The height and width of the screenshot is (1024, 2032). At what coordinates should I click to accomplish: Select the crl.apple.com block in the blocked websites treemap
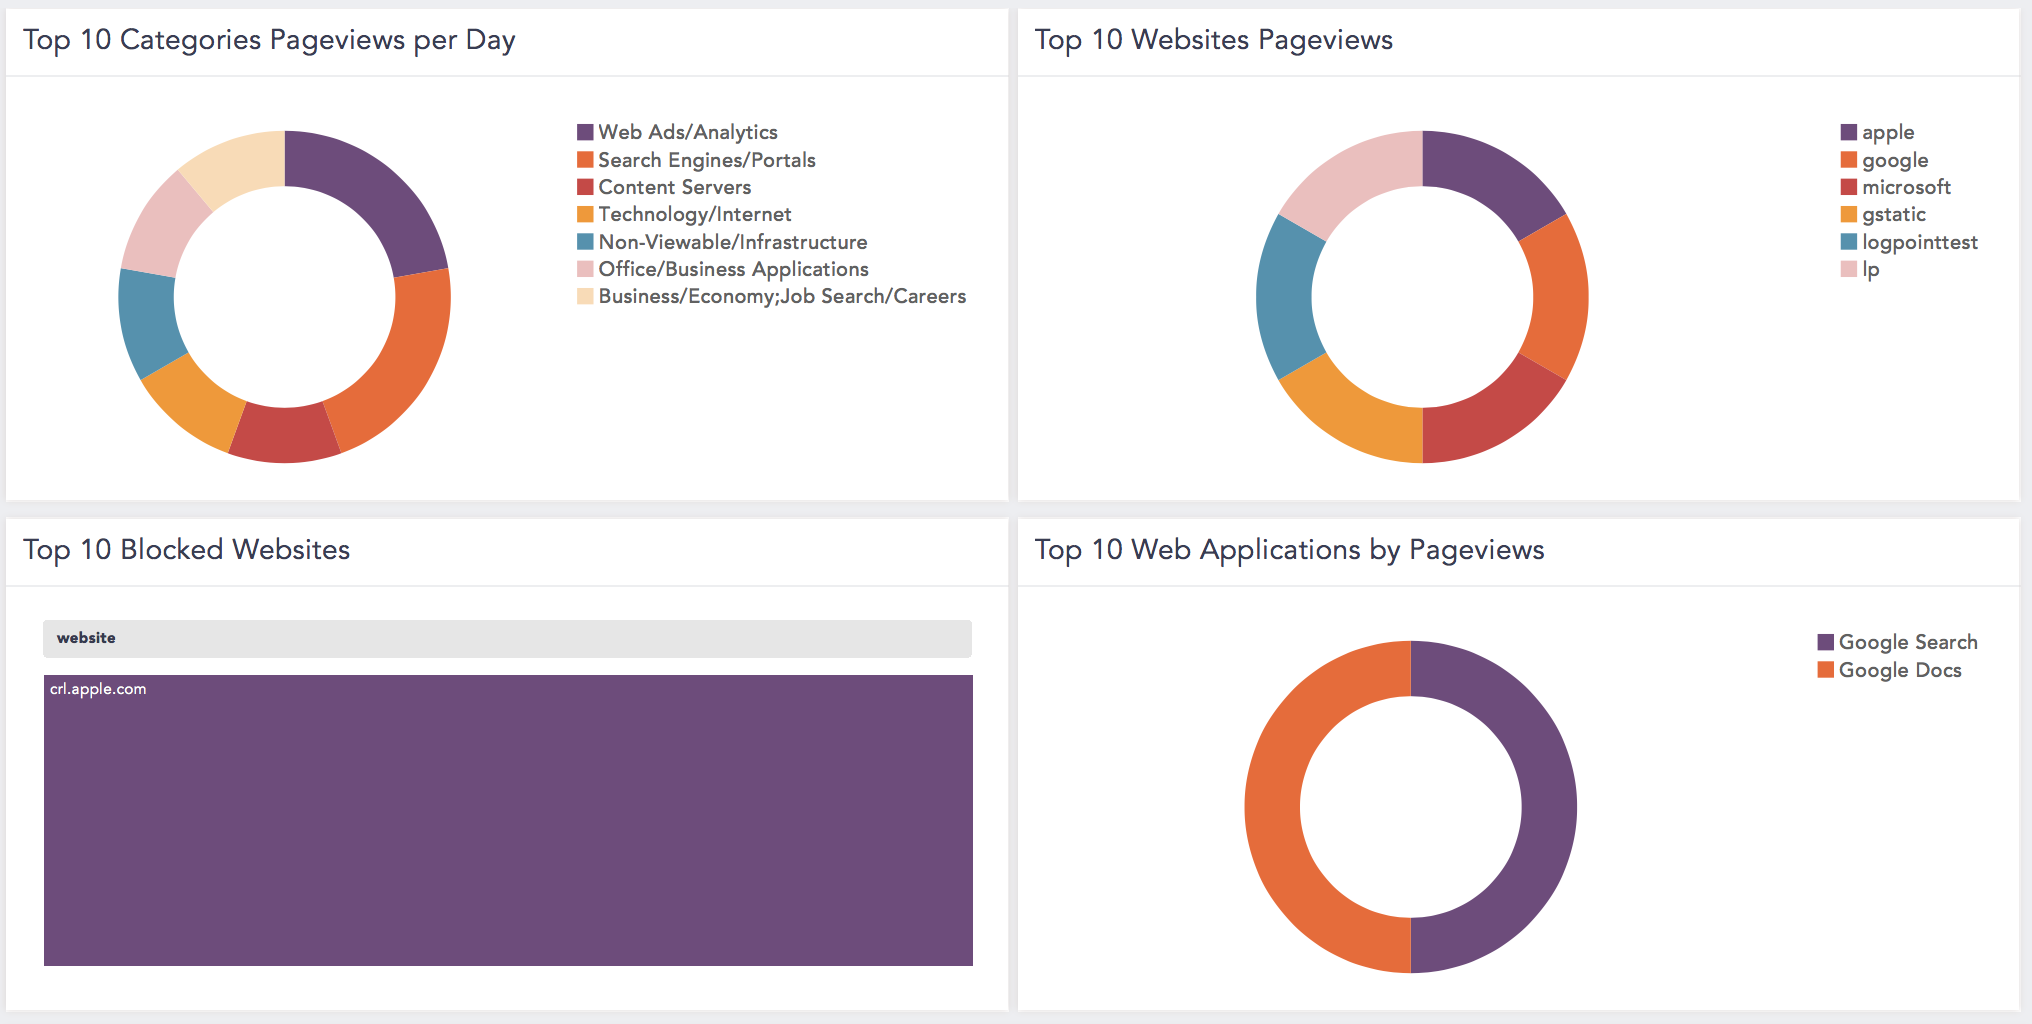pyautogui.click(x=508, y=820)
